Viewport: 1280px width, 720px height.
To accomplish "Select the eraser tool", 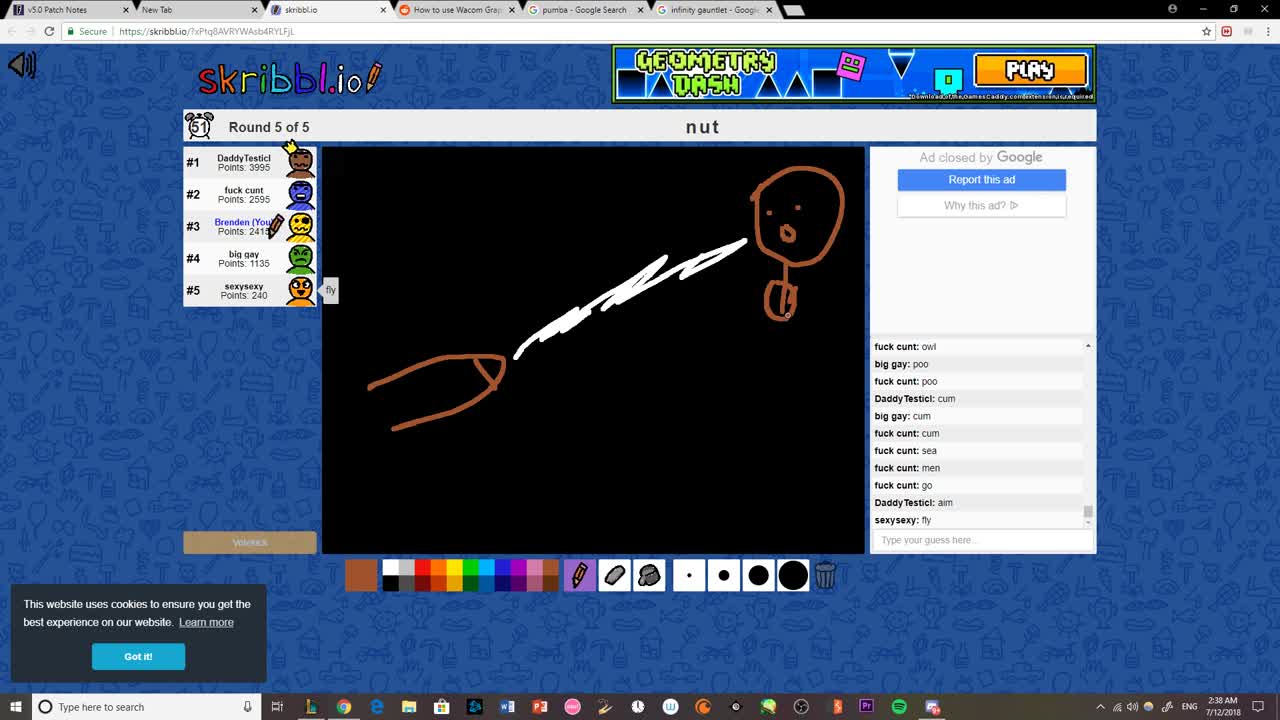I will pos(614,575).
